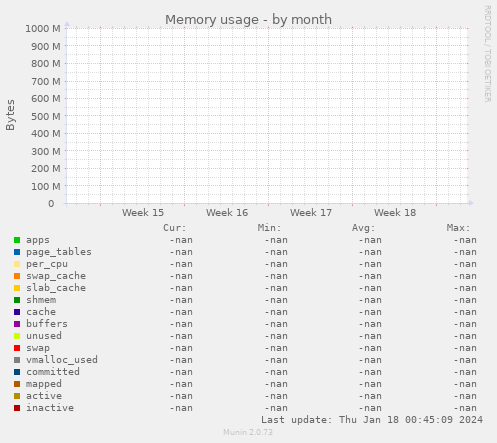This screenshot has width=497, height=443.
Task: Select the 'per_cpu' legend label
Action: pyautogui.click(x=47, y=264)
